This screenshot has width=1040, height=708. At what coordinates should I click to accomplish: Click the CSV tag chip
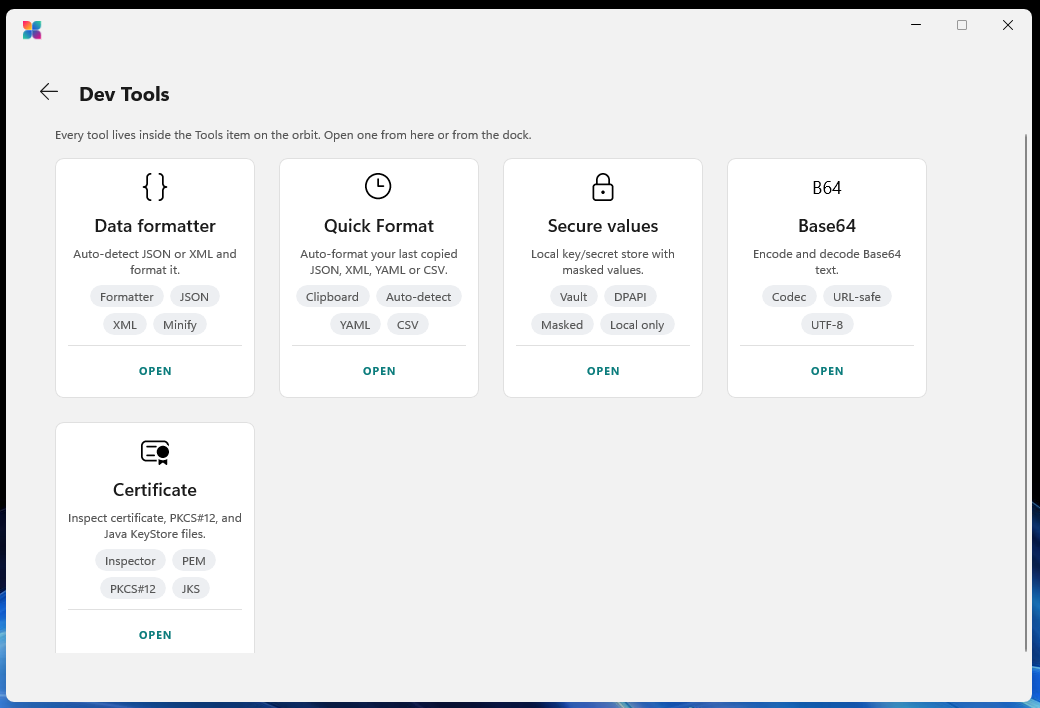tap(408, 324)
